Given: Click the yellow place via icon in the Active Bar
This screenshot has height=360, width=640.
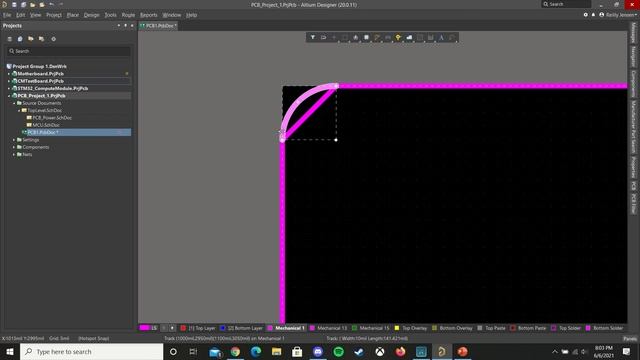Looking at the screenshot, I should point(398,38).
